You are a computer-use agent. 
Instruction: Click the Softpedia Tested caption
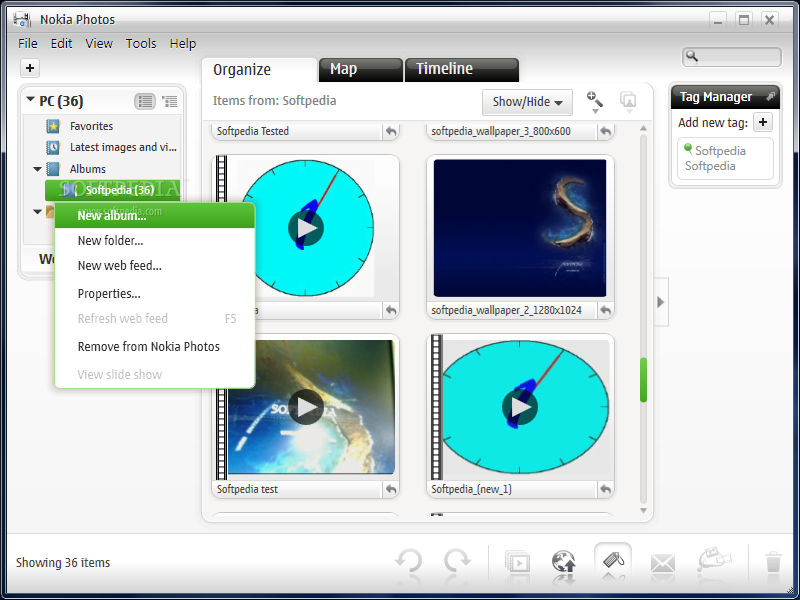click(253, 132)
